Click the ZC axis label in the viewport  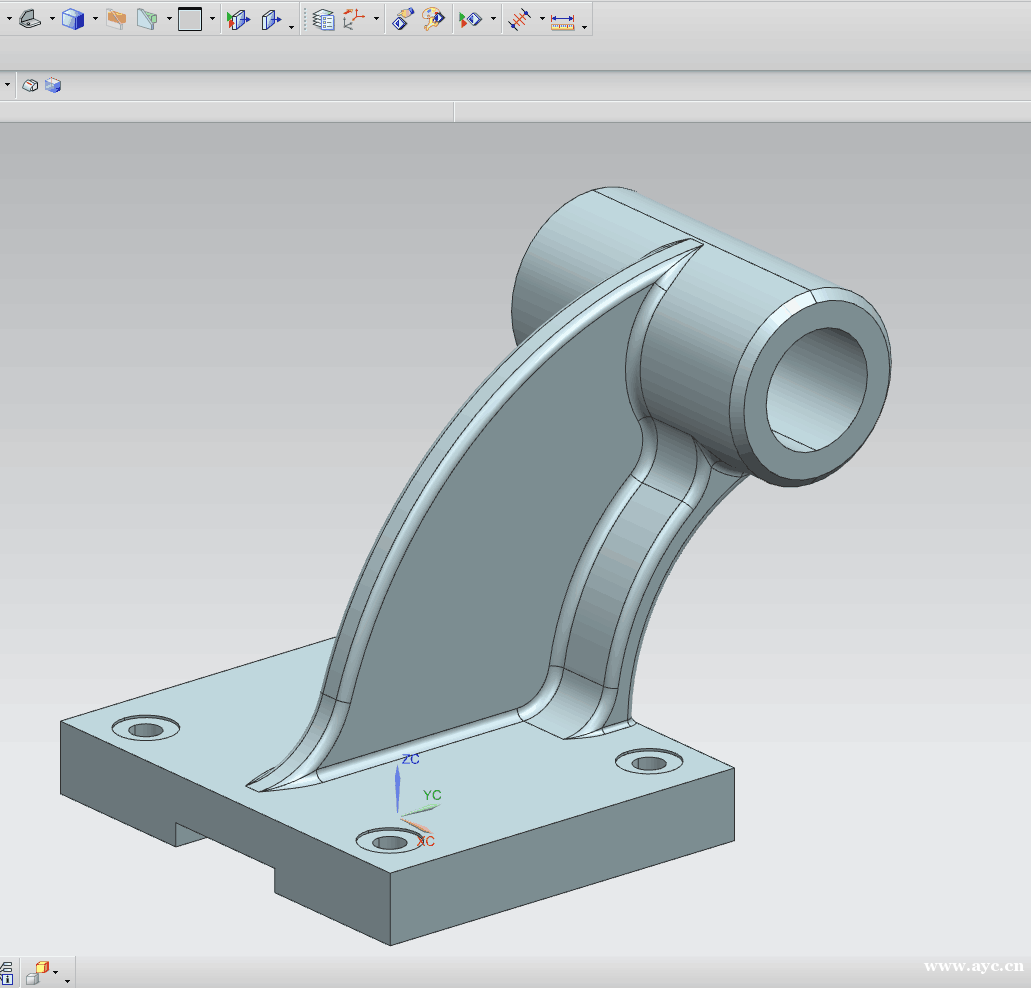pyautogui.click(x=410, y=759)
